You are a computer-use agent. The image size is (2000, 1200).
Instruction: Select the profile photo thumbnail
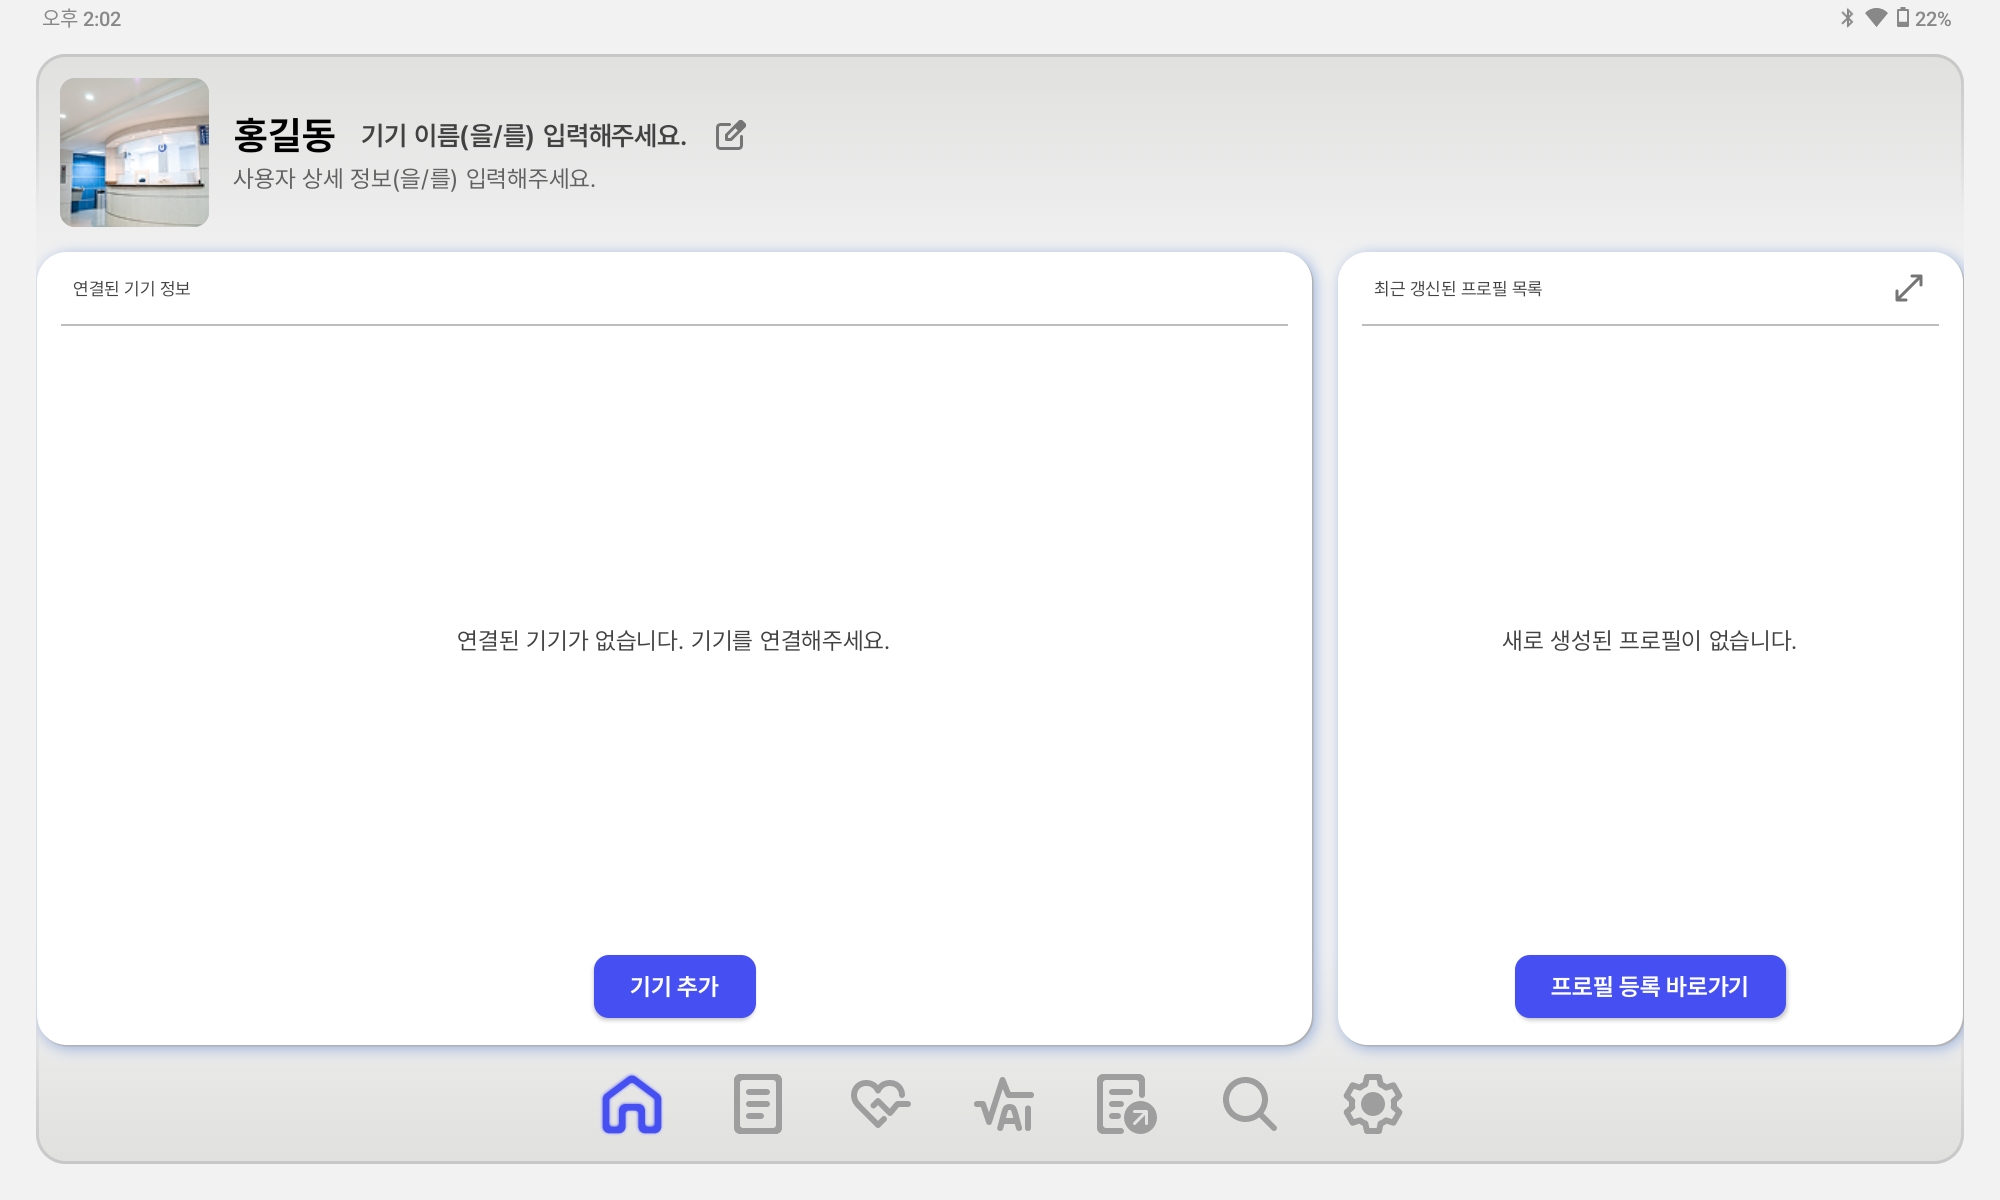pos(134,152)
